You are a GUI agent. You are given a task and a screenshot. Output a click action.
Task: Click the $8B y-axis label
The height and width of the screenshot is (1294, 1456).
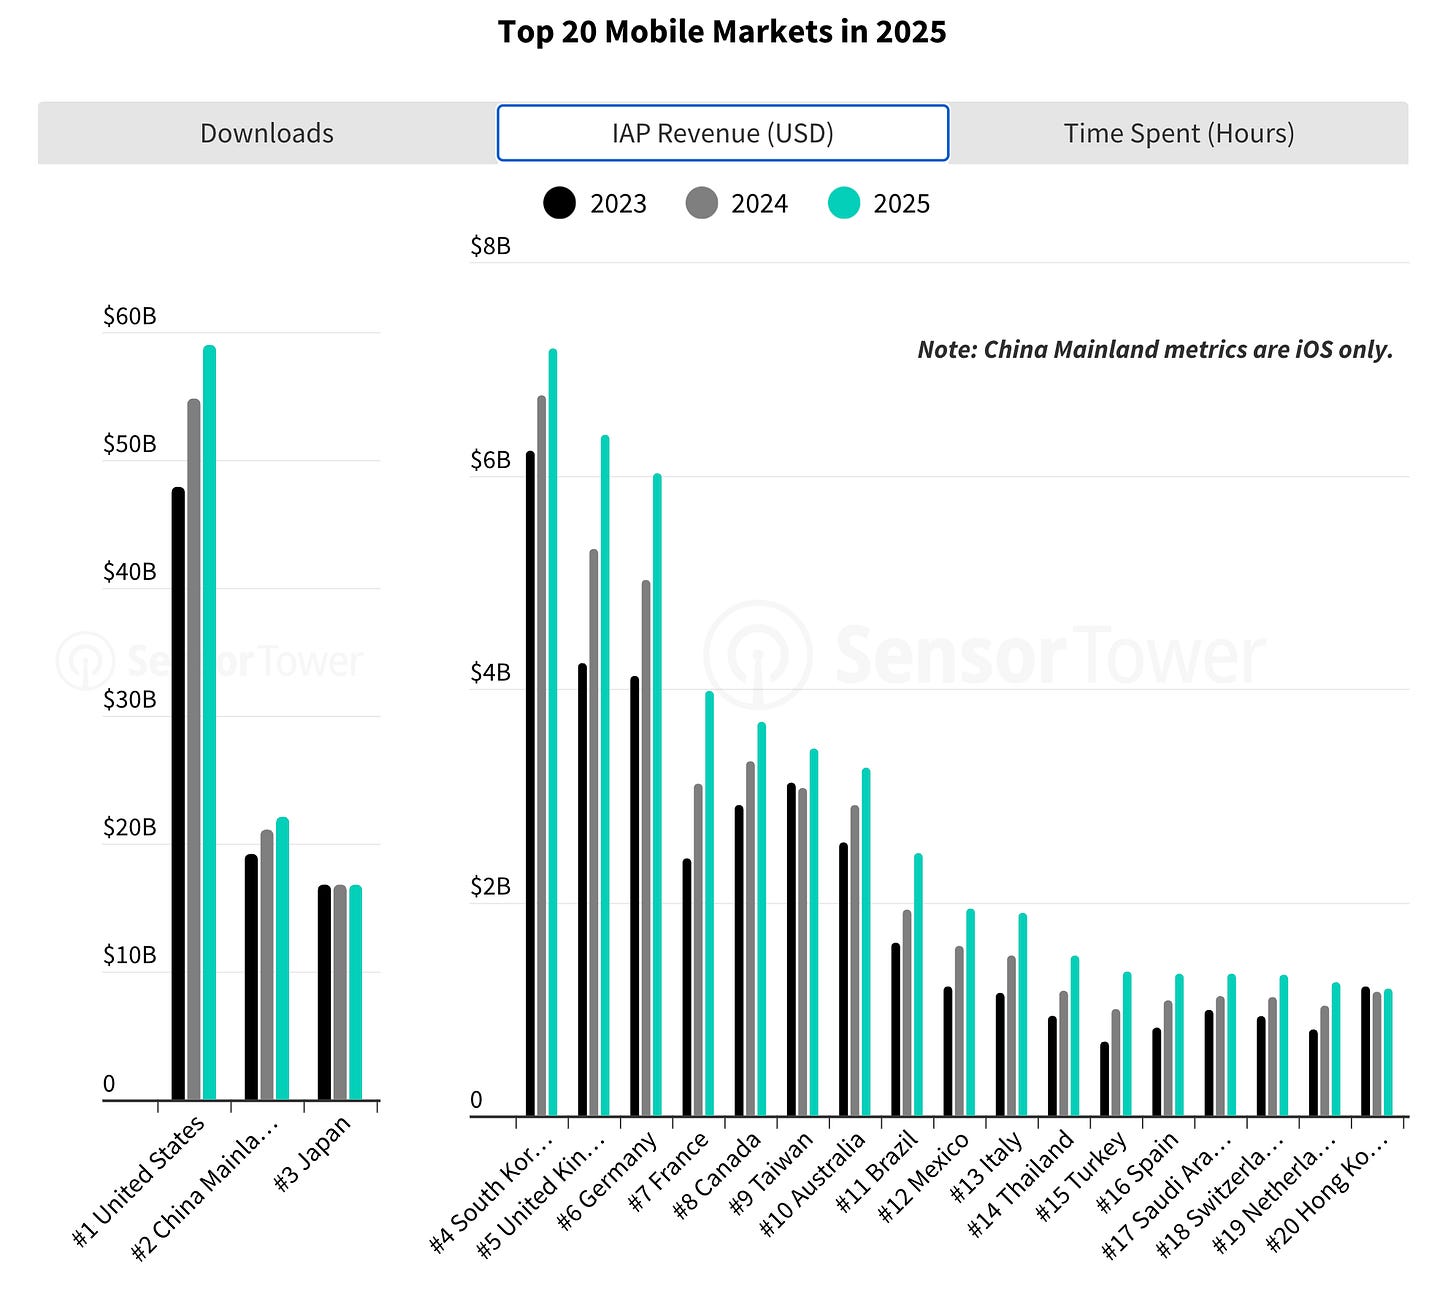[x=491, y=246]
